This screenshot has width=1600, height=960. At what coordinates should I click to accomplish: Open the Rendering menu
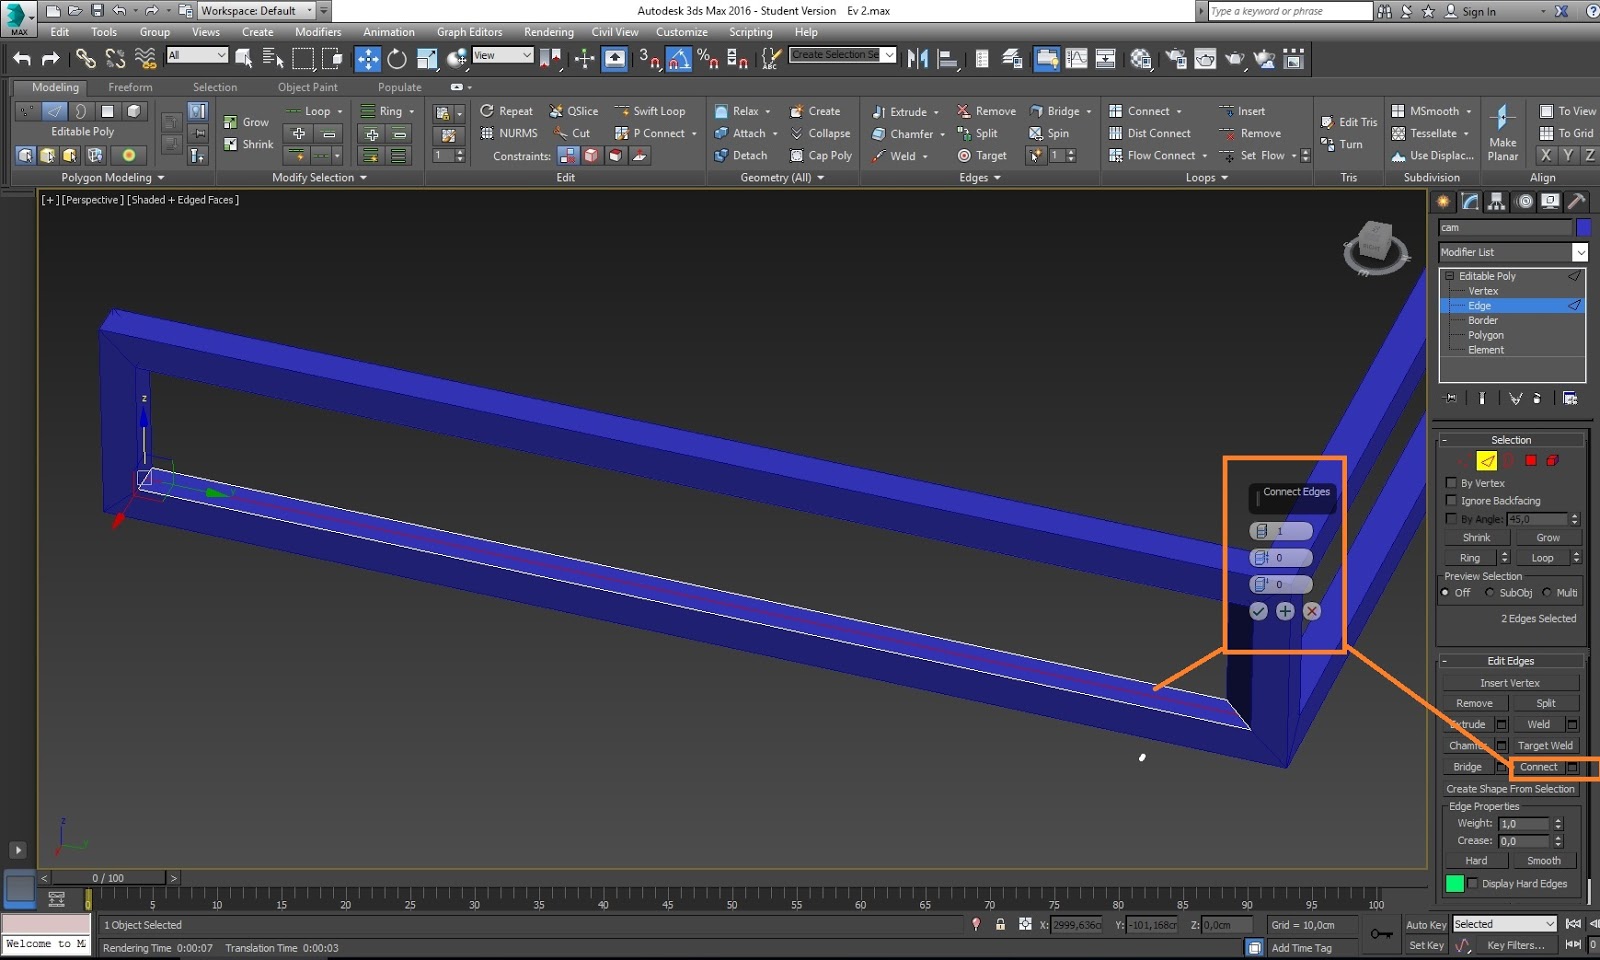(548, 31)
